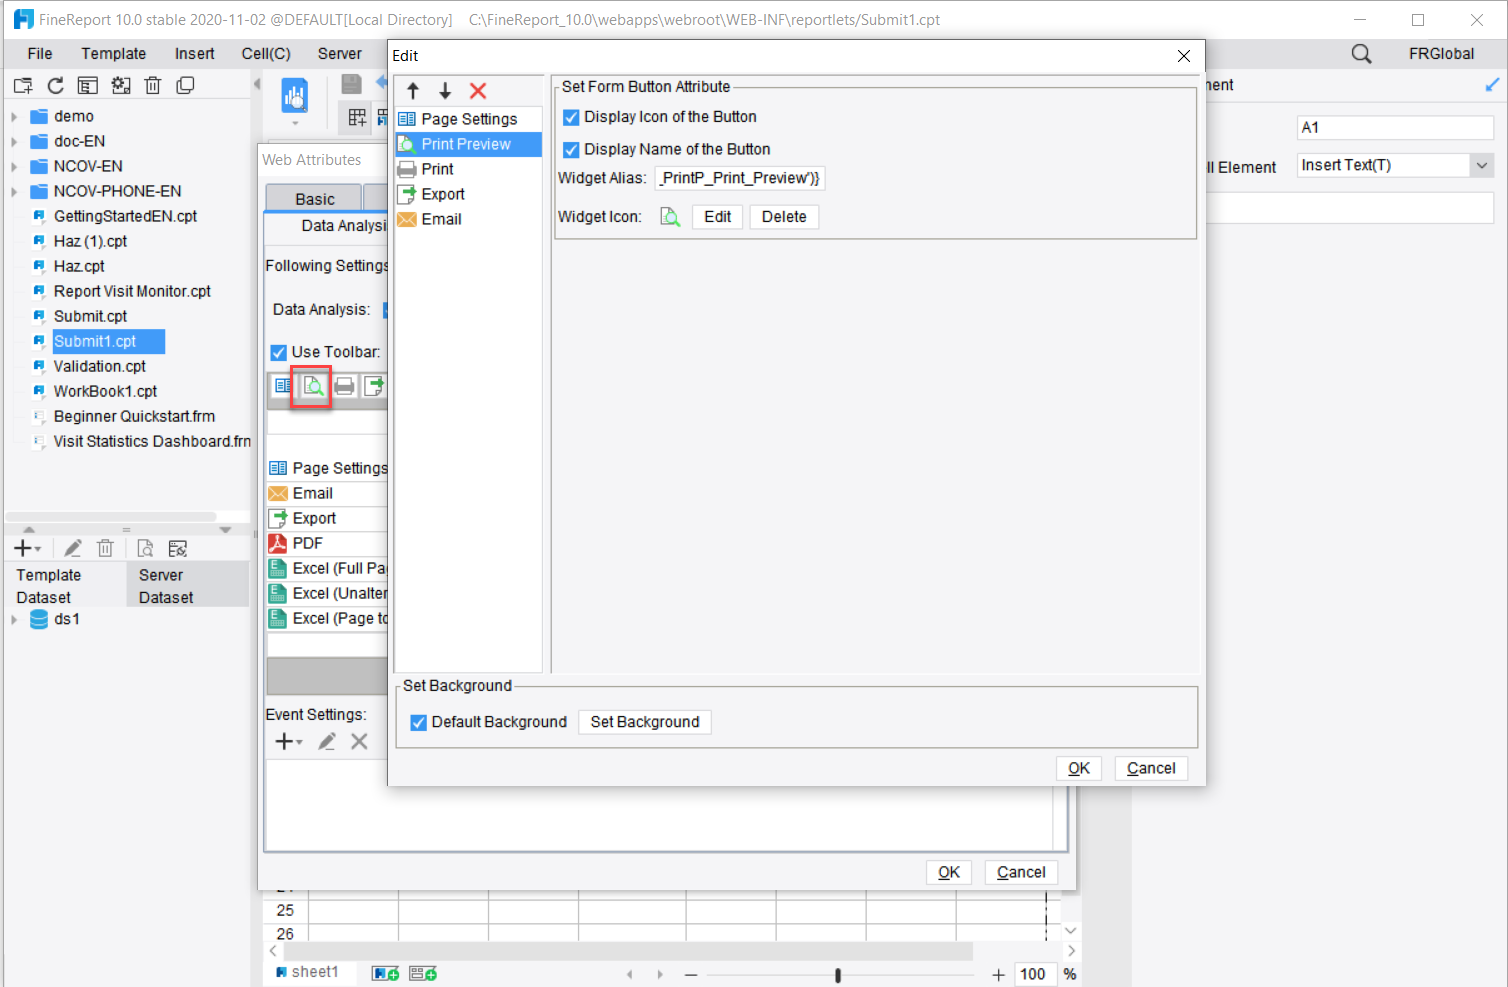Click the template settings gear icon in file panel
Screen dimensions: 1508x987
pos(121,86)
